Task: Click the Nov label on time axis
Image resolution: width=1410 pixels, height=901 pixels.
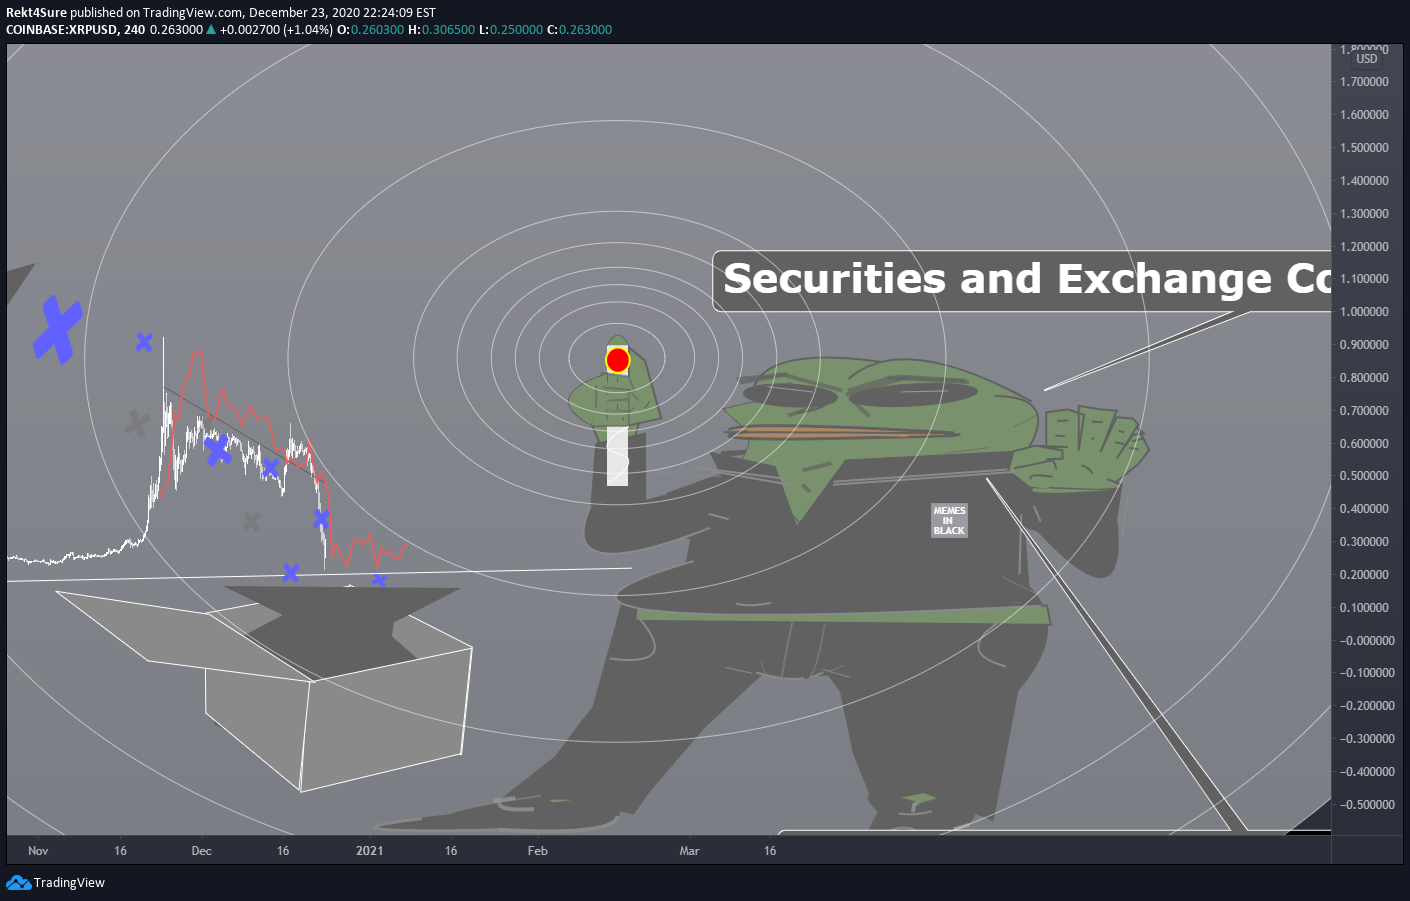Action: 38,851
